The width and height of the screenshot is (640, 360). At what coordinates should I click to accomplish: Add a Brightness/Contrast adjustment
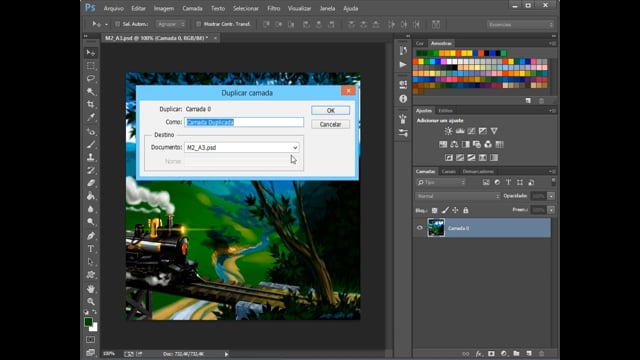coord(448,131)
